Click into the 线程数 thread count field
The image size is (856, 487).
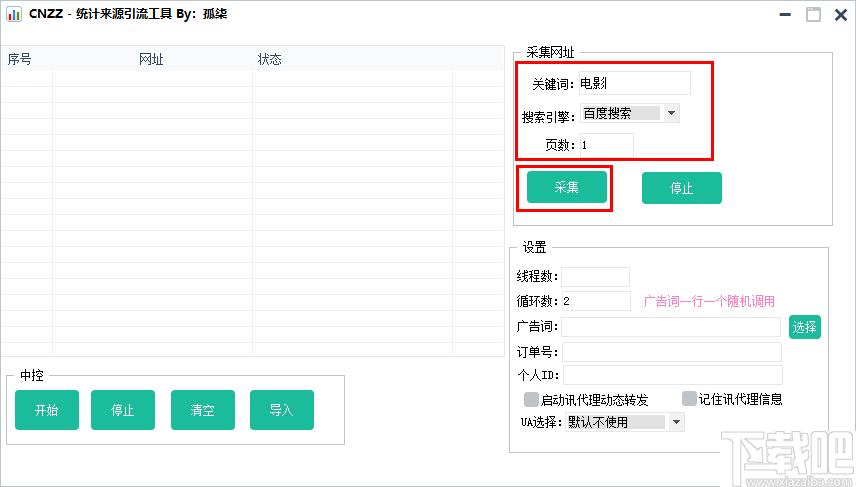coord(596,277)
